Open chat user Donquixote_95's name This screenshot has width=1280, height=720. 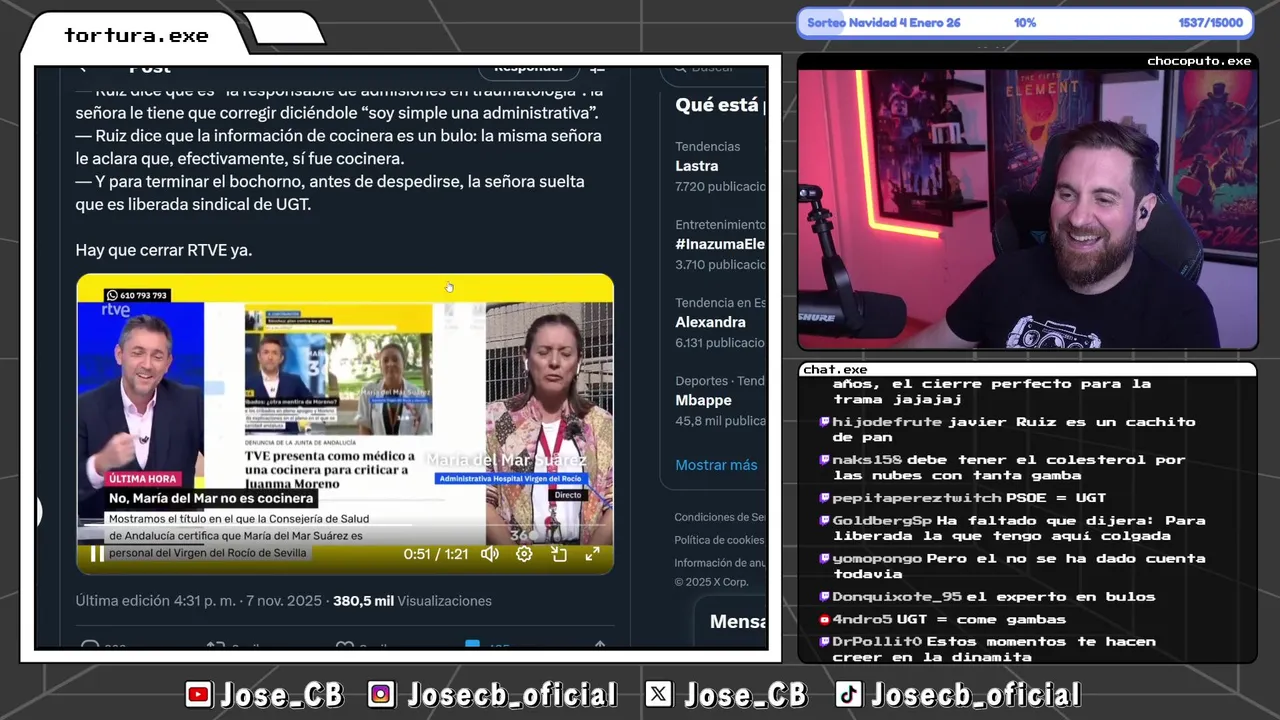(x=897, y=597)
